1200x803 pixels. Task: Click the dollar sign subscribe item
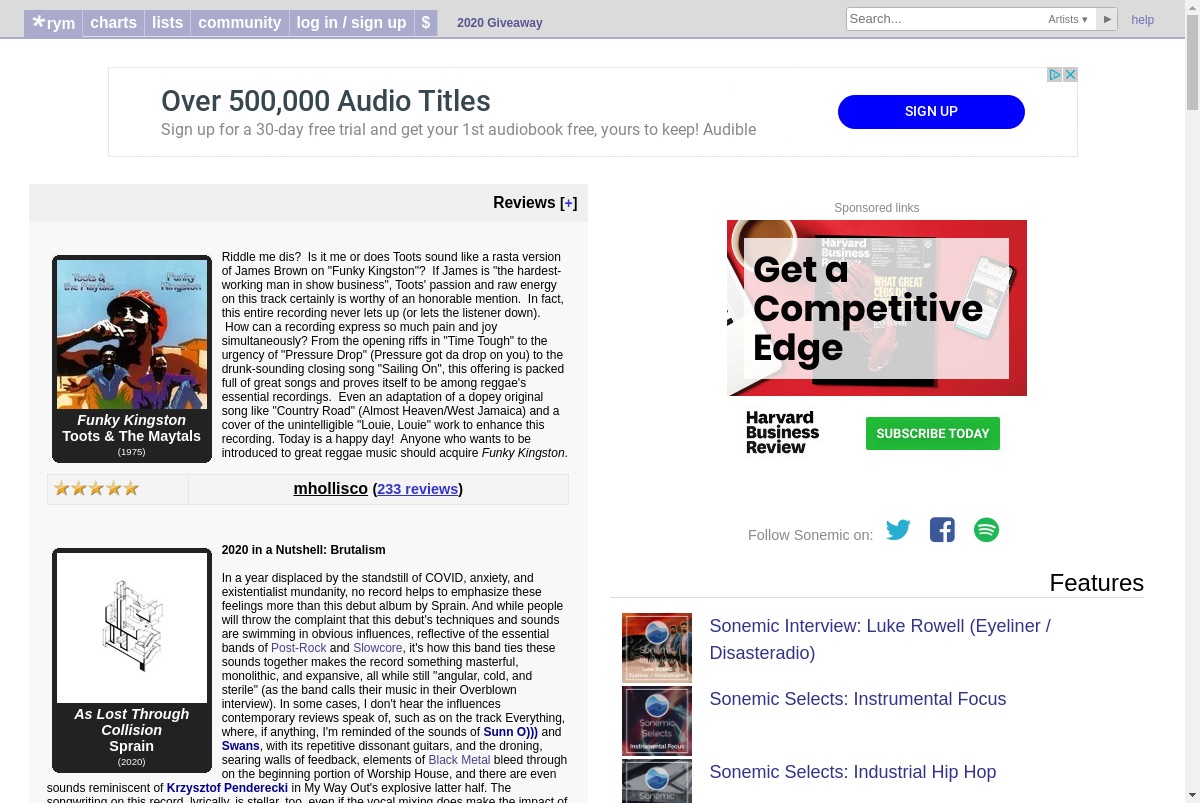tap(426, 22)
